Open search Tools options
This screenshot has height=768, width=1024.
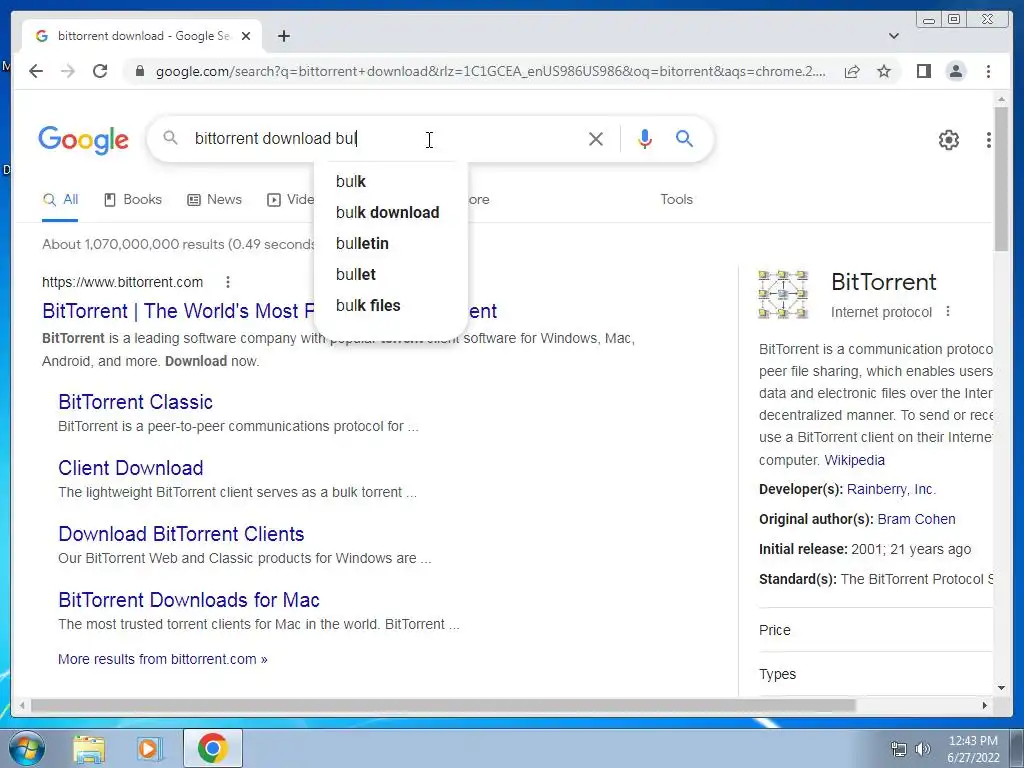coord(676,200)
